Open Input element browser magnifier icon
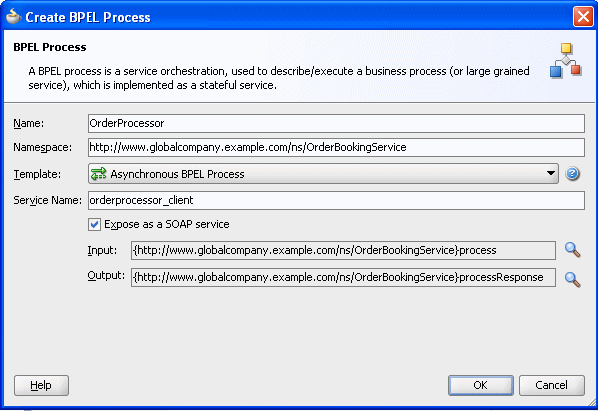598x411 pixels. pos(572,250)
